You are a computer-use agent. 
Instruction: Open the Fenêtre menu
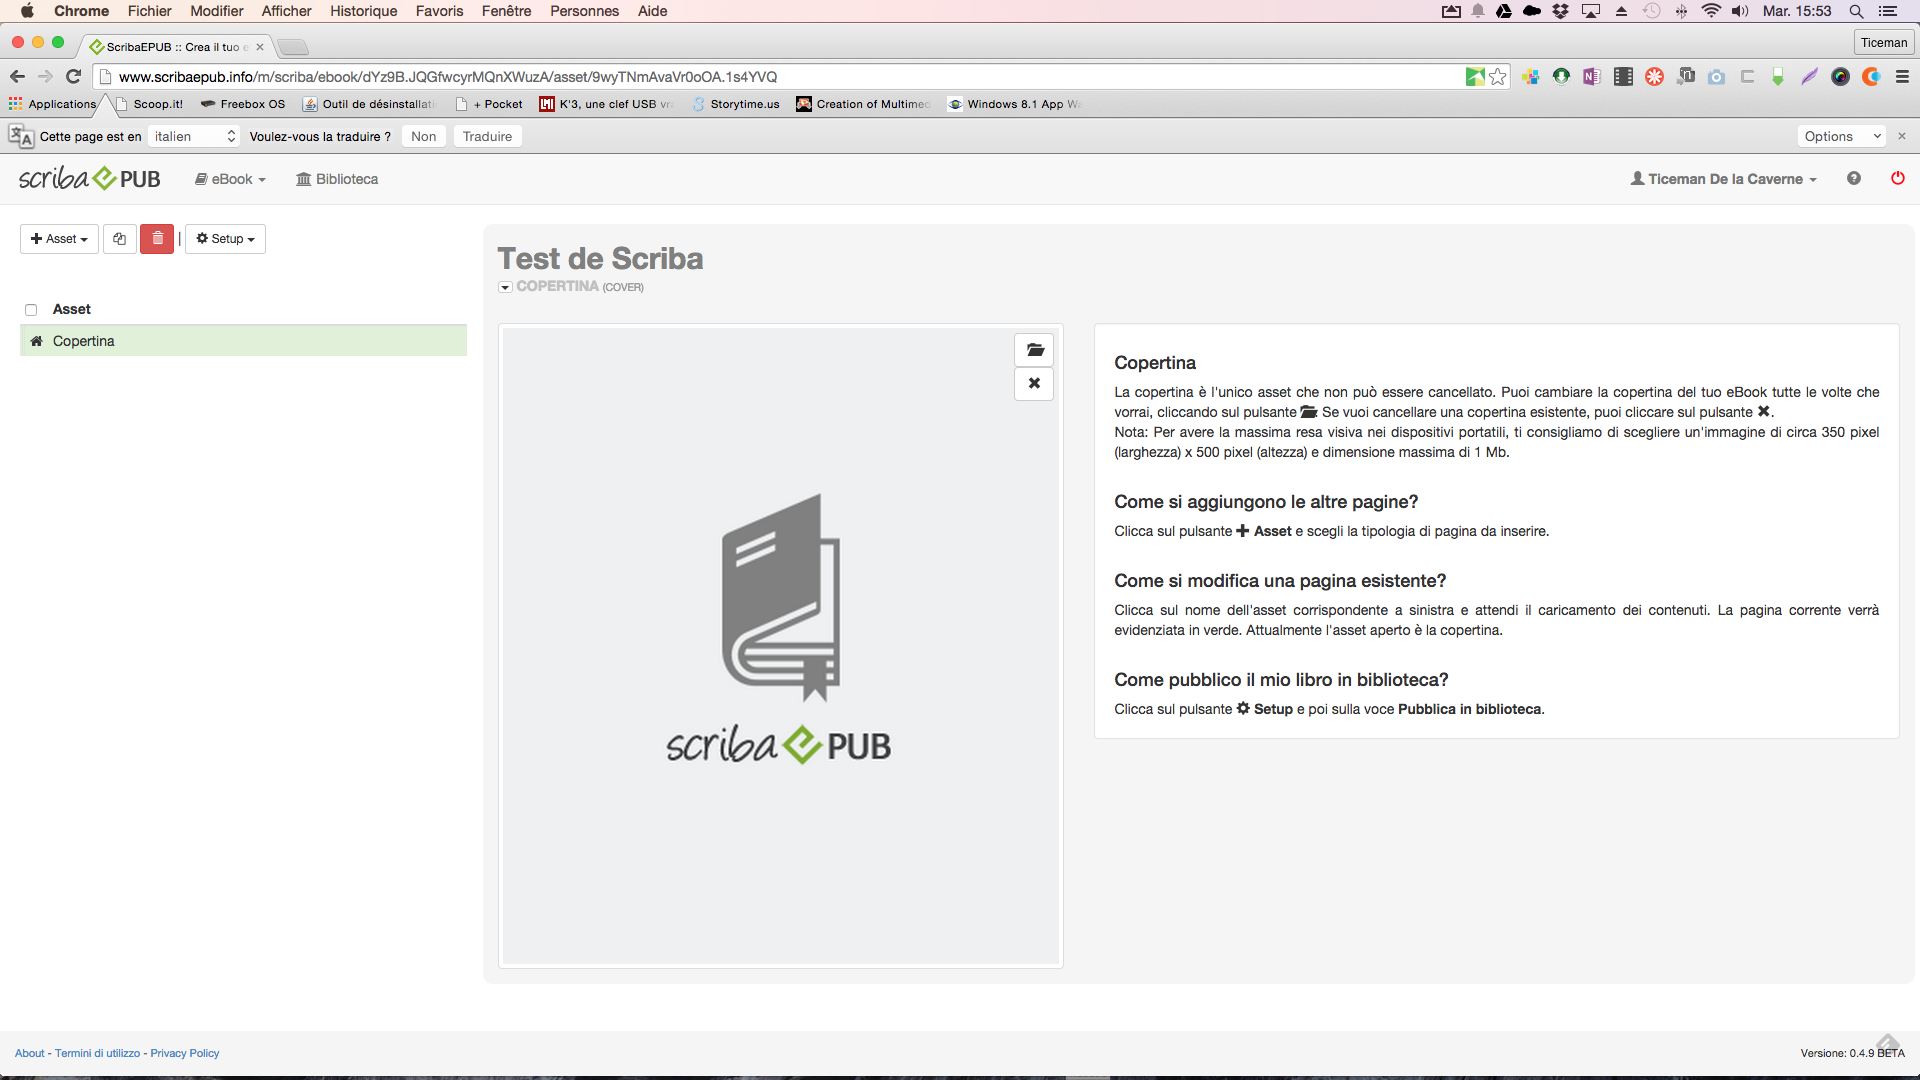click(507, 11)
